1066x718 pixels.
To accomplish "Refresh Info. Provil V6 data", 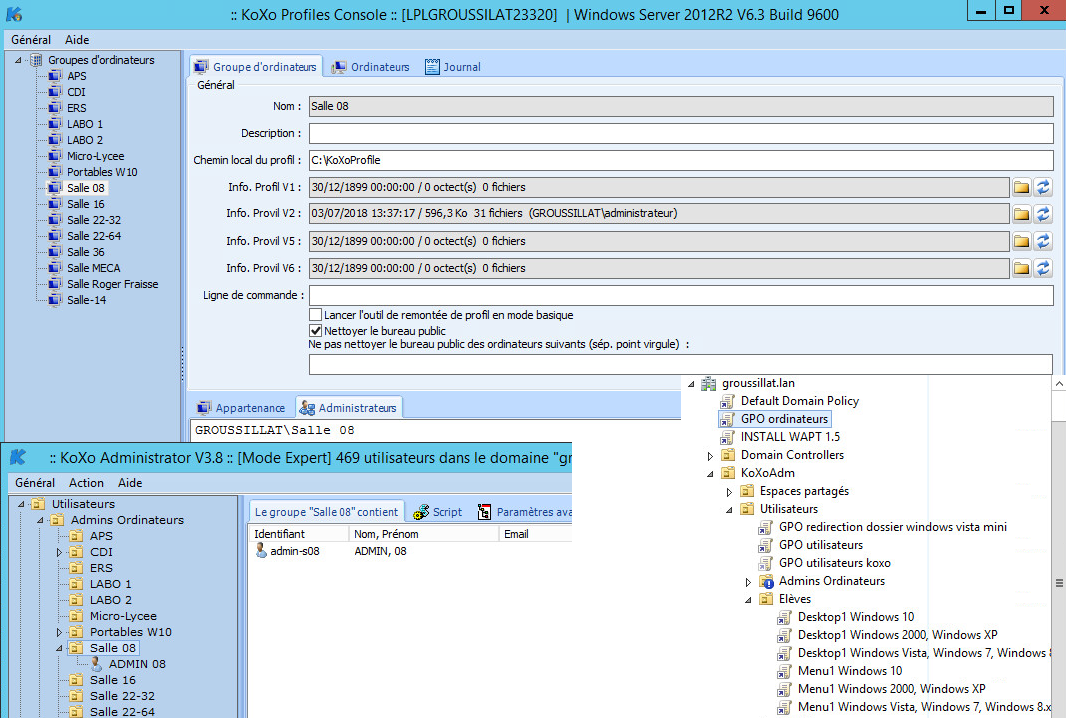I will coord(1043,268).
